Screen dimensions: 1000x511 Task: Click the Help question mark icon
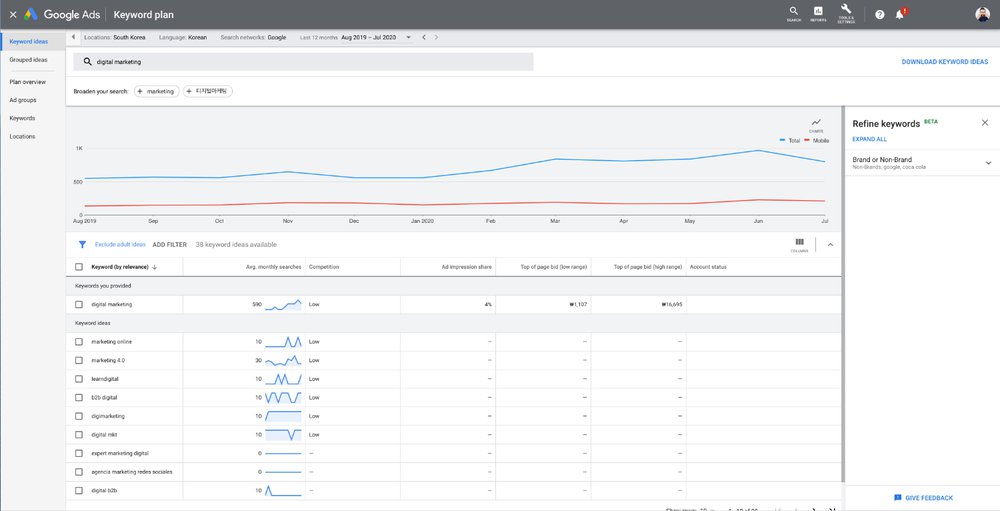click(880, 15)
